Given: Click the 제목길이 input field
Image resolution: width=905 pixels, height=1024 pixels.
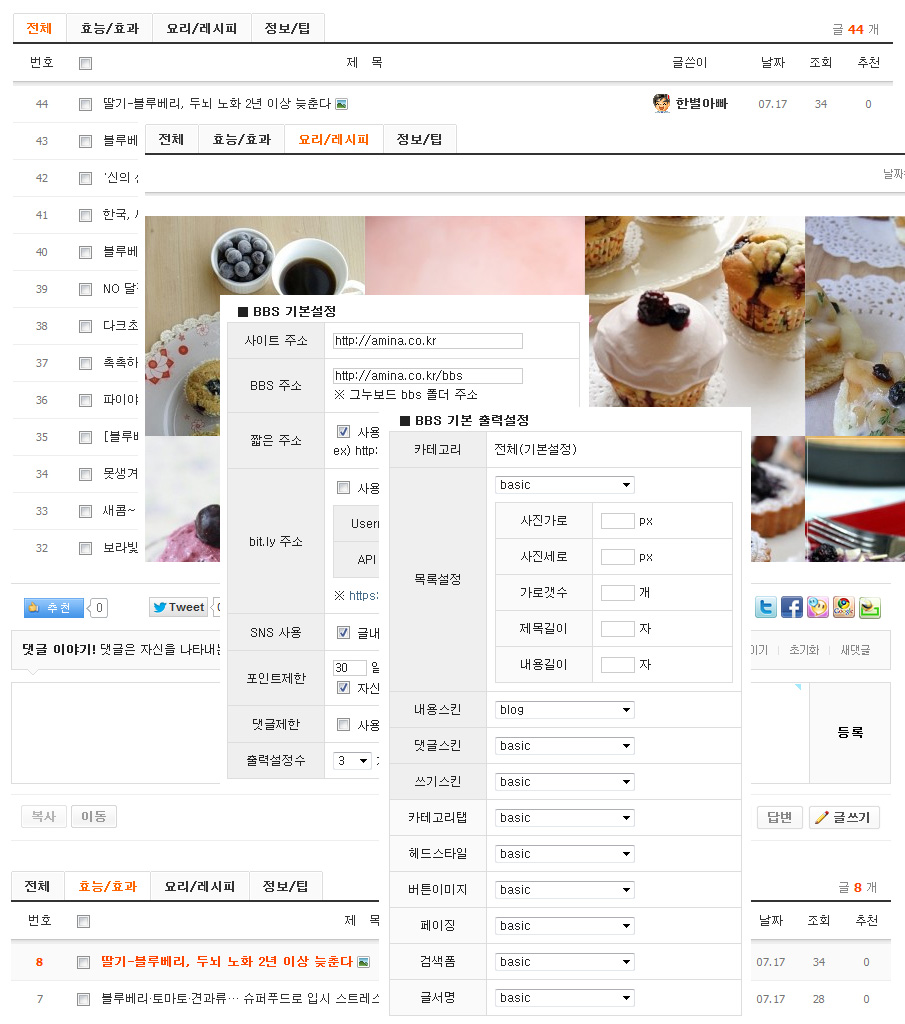Looking at the screenshot, I should [618, 628].
